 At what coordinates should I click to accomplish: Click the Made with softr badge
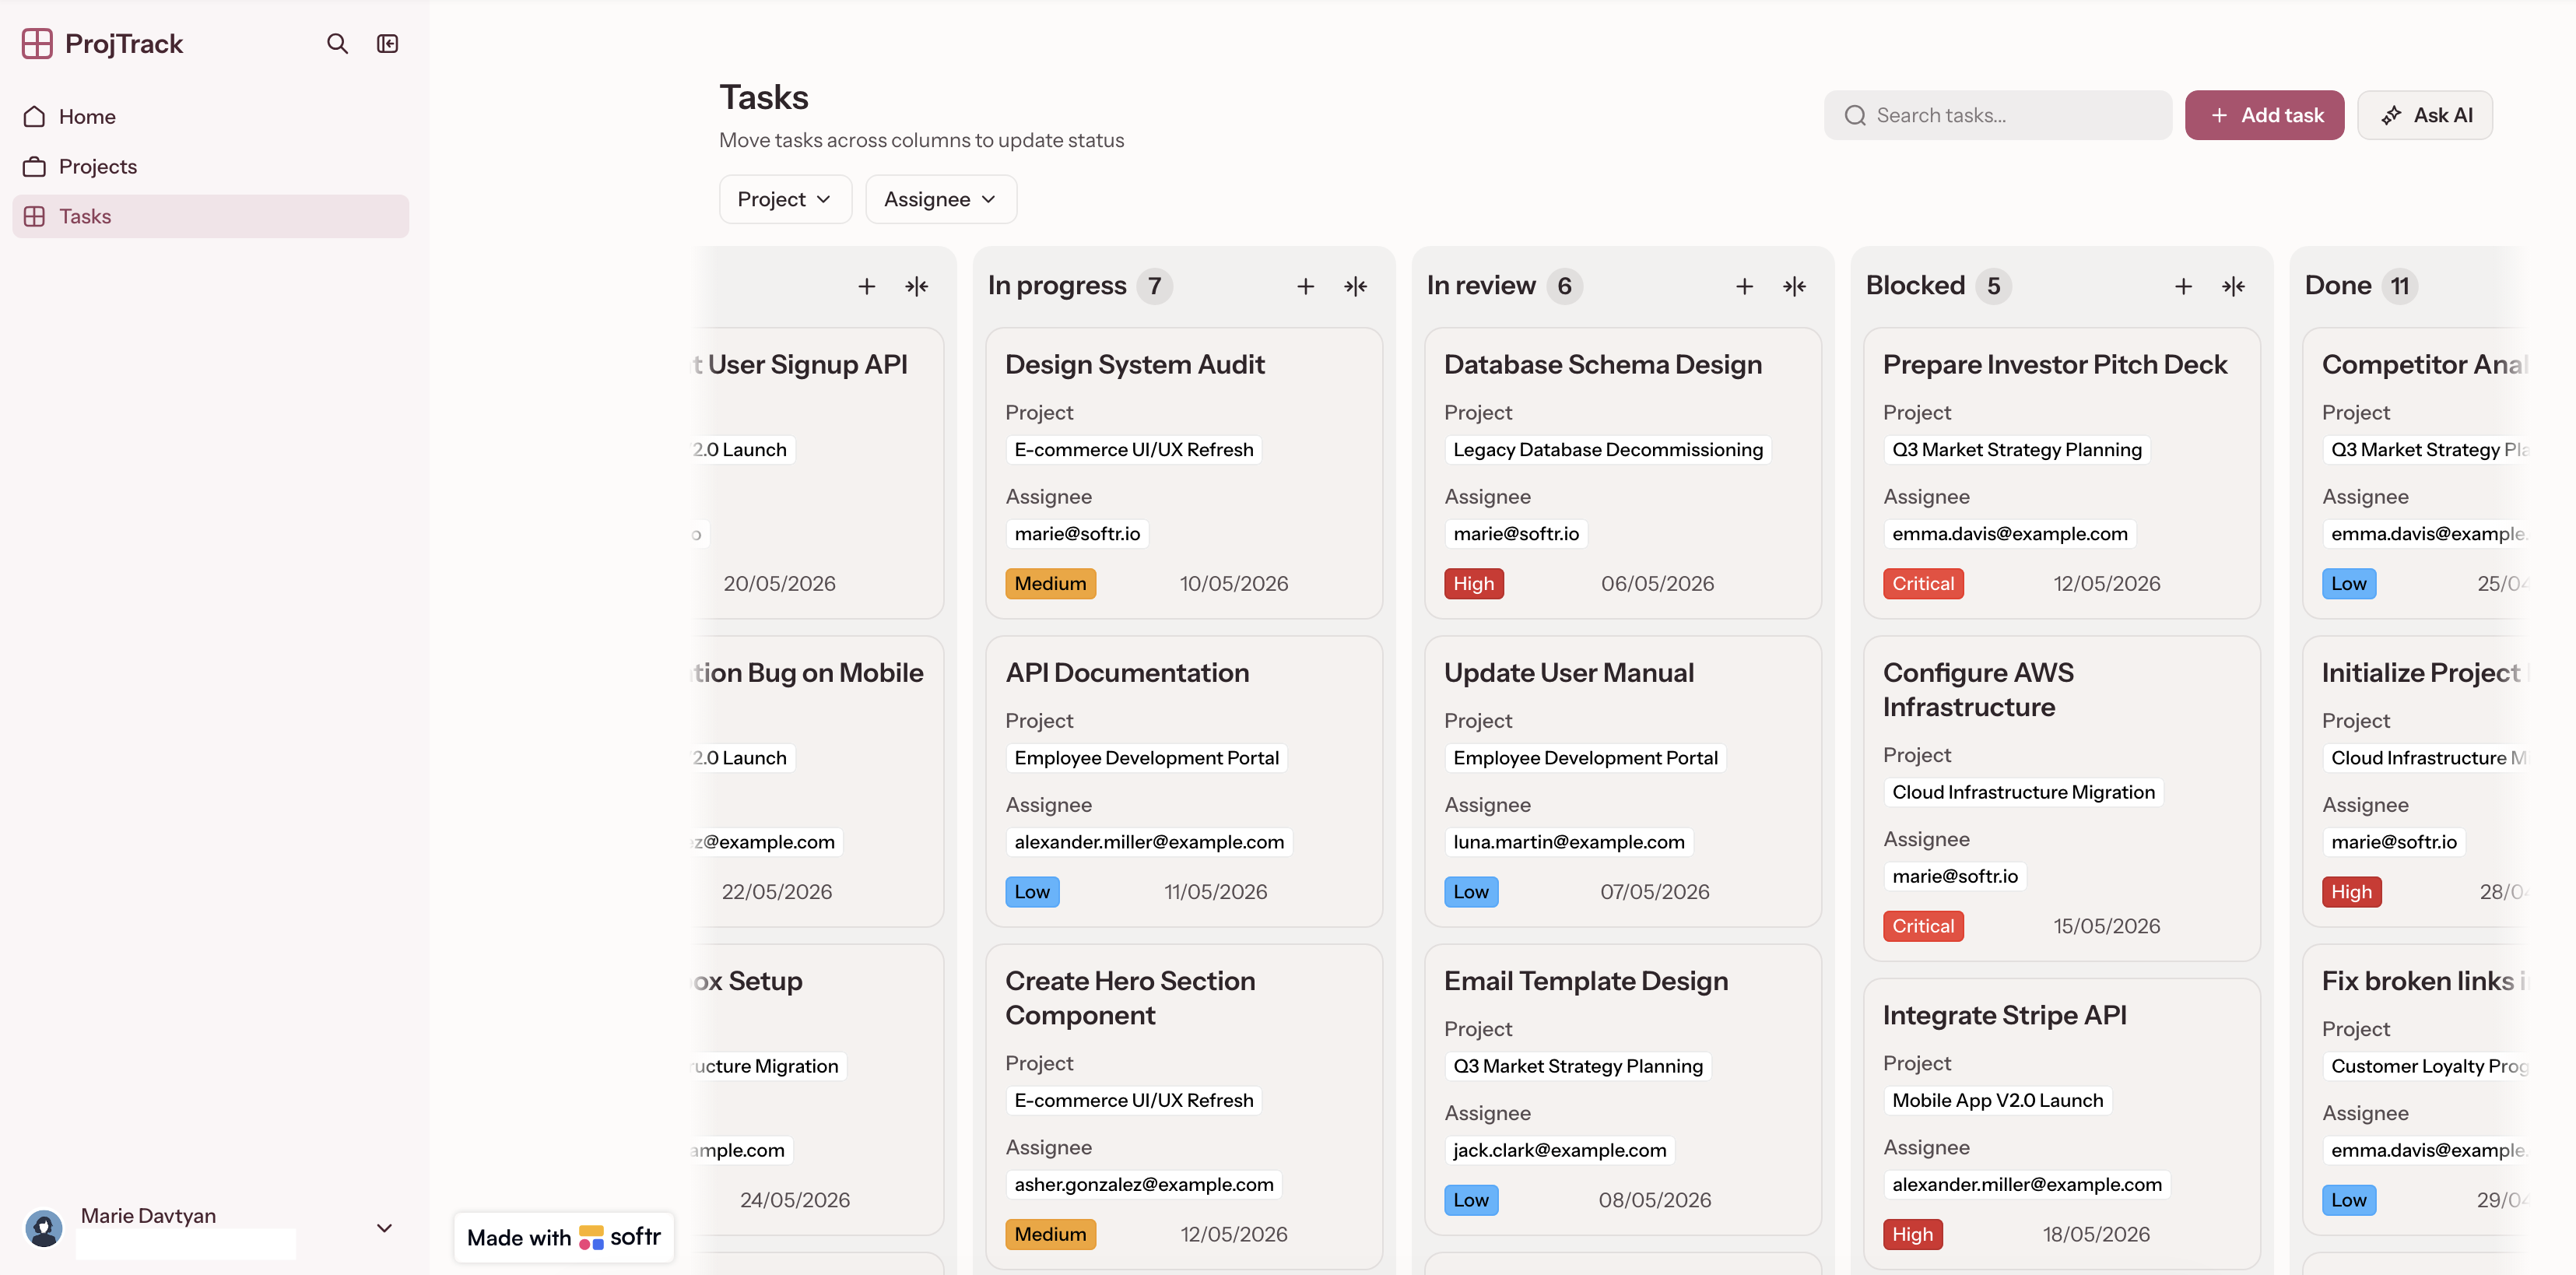[x=564, y=1237]
